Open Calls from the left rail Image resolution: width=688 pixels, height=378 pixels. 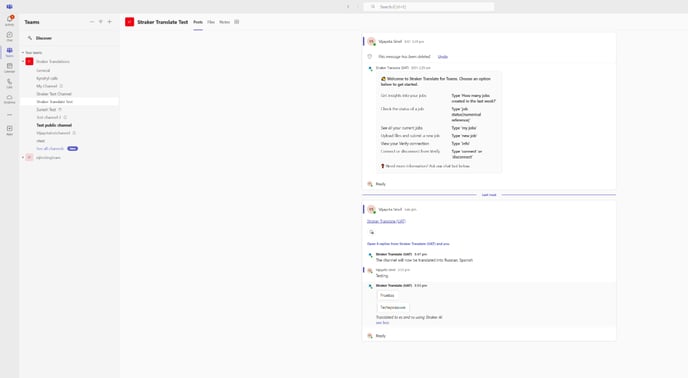tap(9, 83)
